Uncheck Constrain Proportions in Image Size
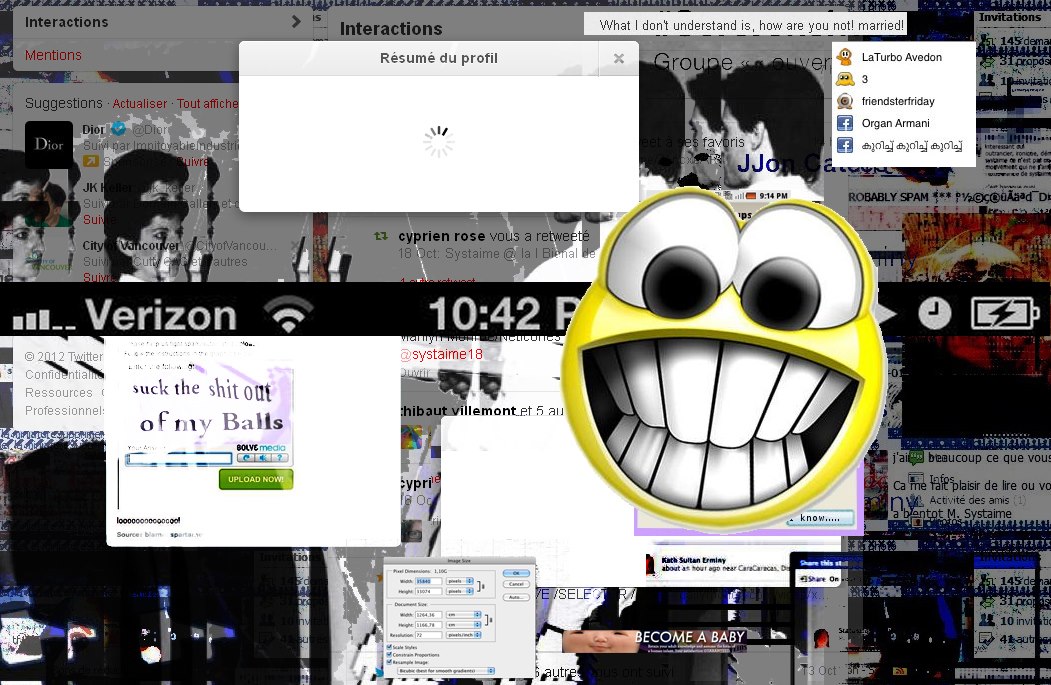The height and width of the screenshot is (685, 1051). [x=390, y=656]
